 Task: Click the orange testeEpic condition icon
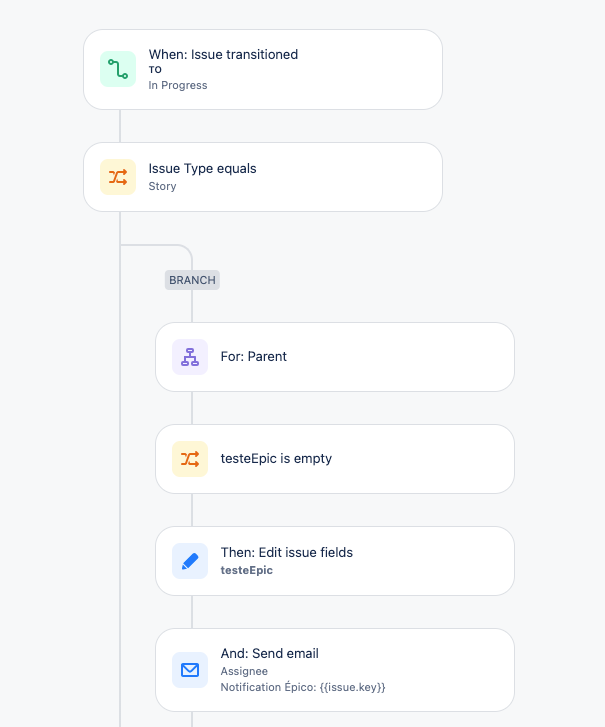(x=190, y=459)
